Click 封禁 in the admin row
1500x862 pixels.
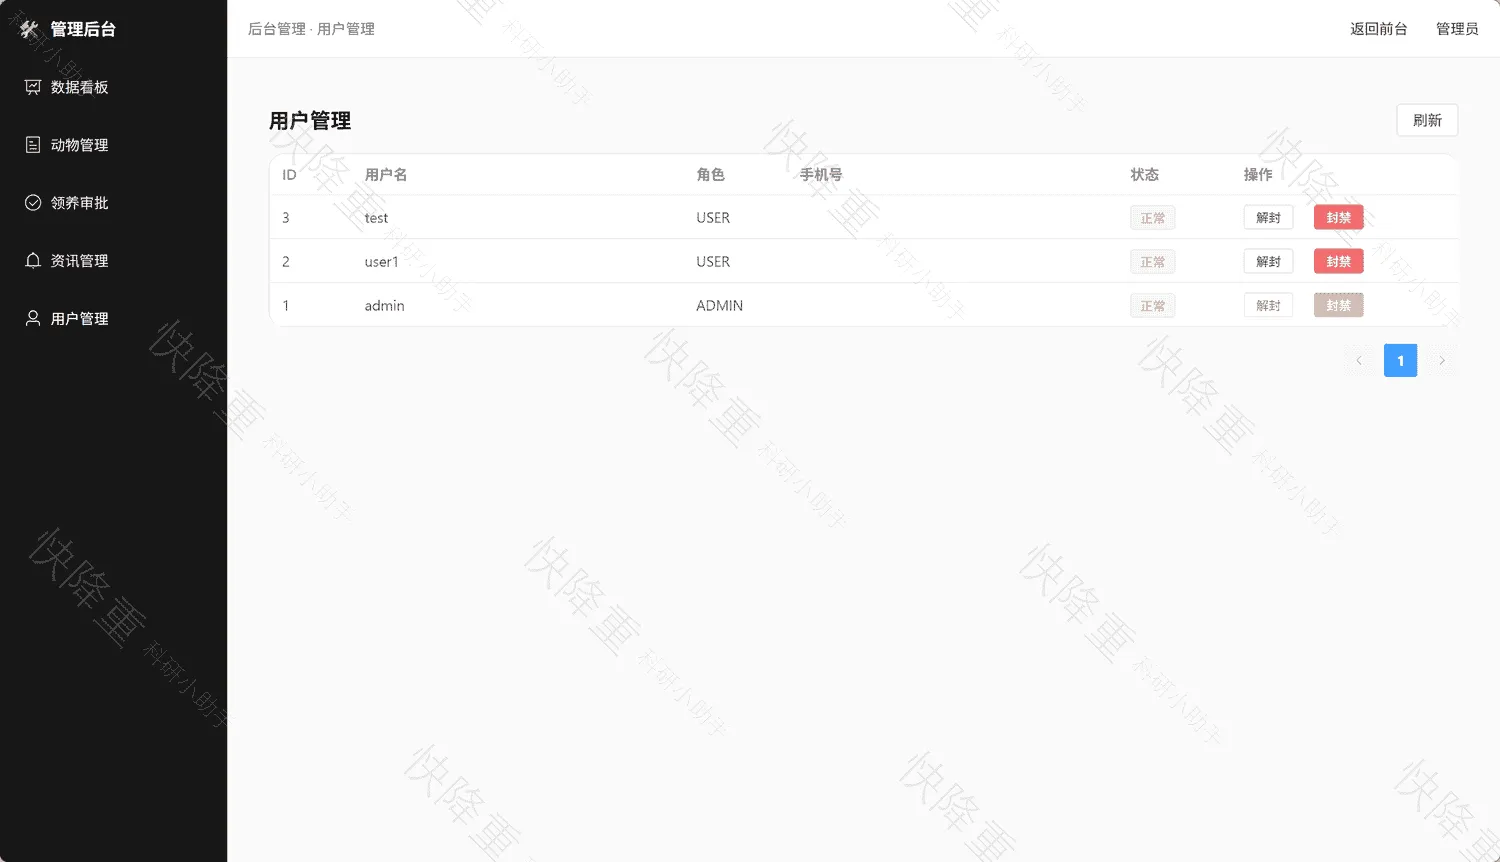(1339, 306)
